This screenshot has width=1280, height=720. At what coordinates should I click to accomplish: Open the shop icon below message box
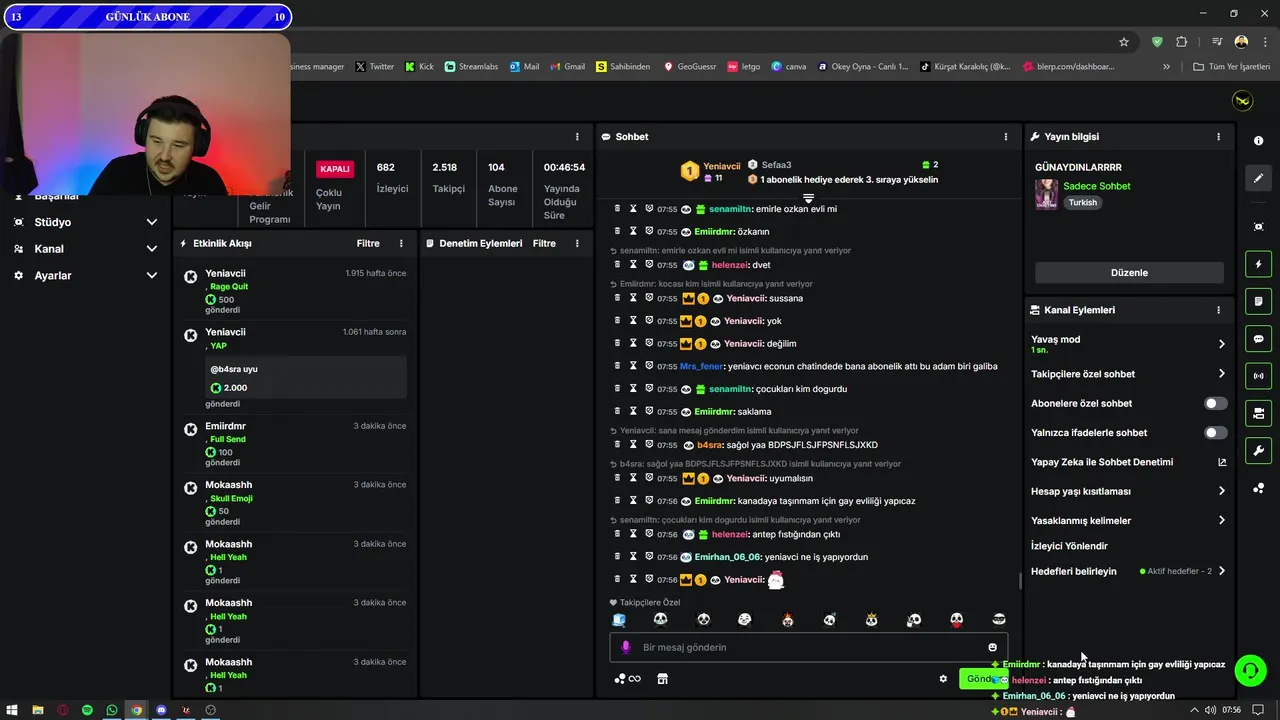point(662,679)
